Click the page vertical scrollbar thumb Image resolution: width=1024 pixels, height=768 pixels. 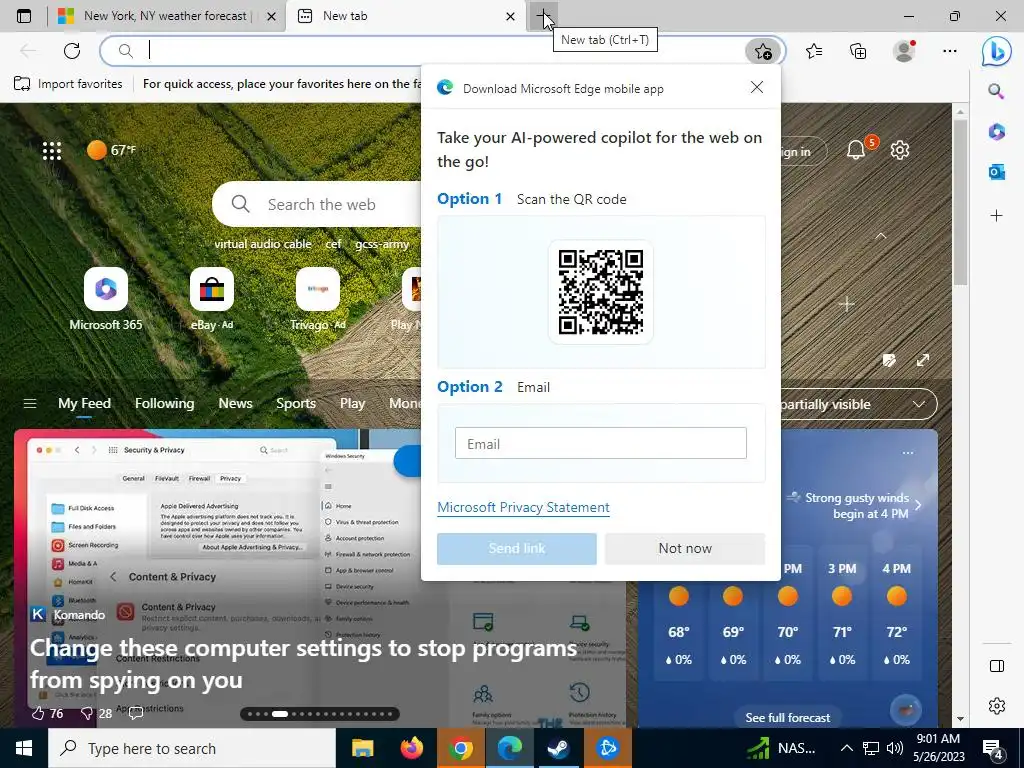960,202
